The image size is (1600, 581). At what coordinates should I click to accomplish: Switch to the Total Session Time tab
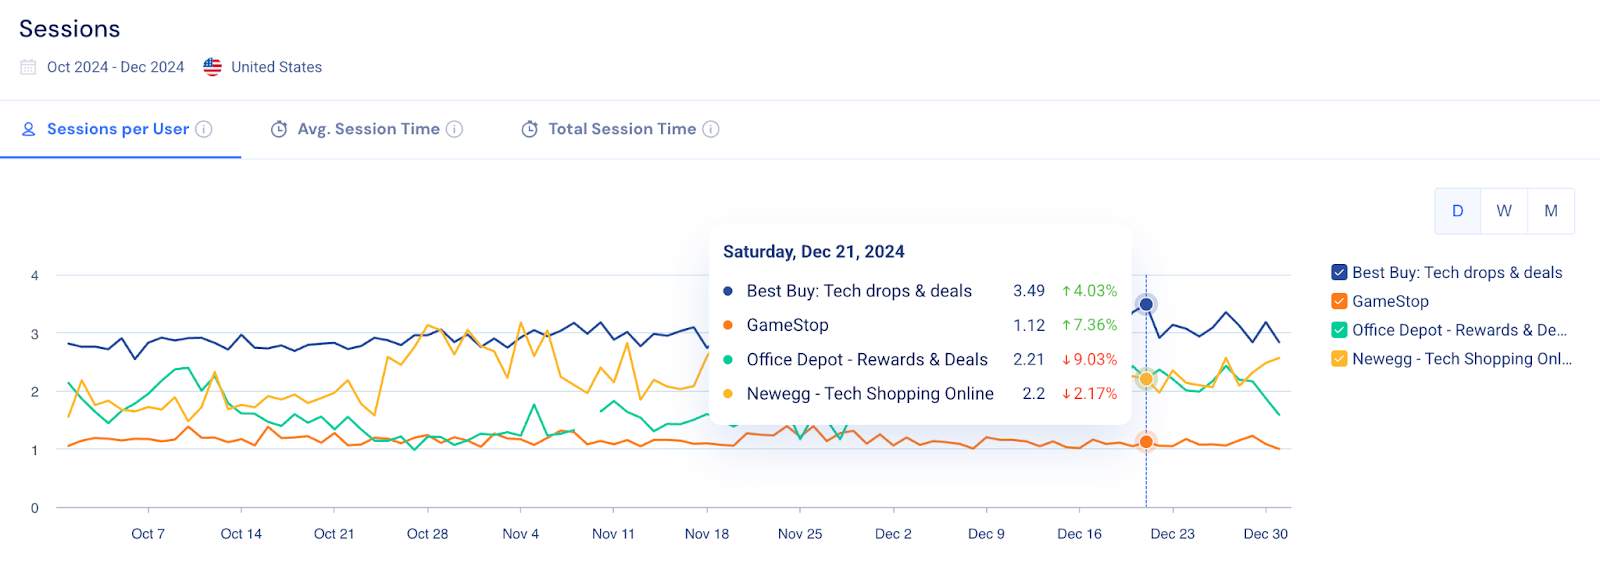click(x=620, y=129)
